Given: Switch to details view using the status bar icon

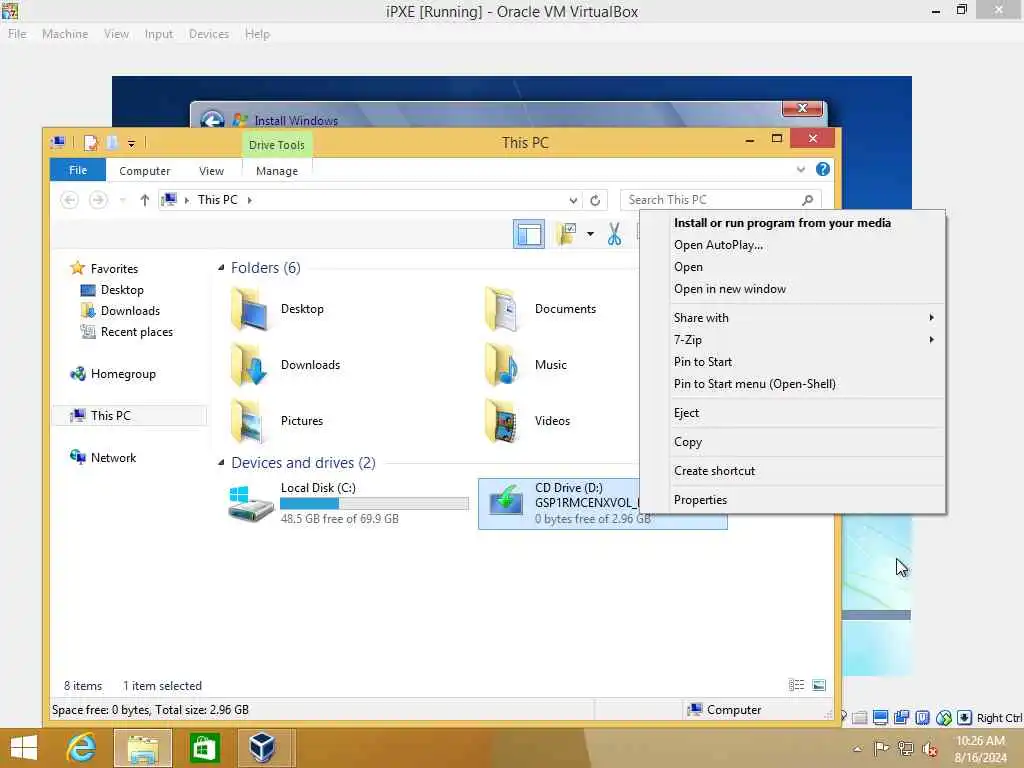Looking at the screenshot, I should 796,685.
